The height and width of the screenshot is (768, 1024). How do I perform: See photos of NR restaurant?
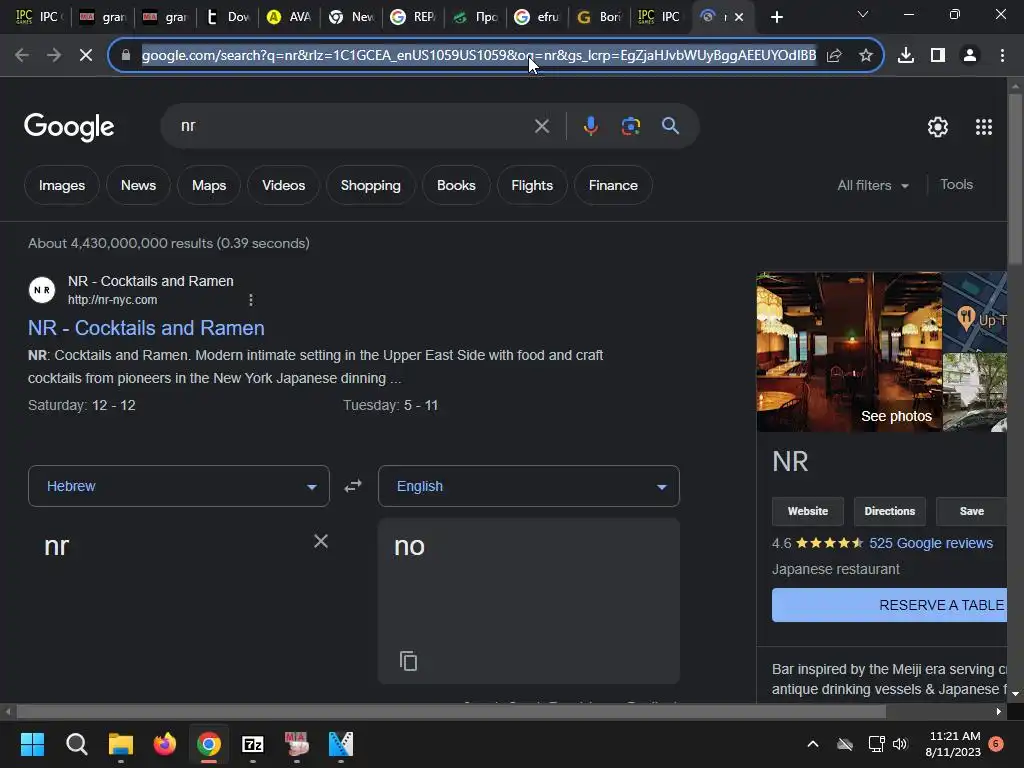[x=896, y=417]
